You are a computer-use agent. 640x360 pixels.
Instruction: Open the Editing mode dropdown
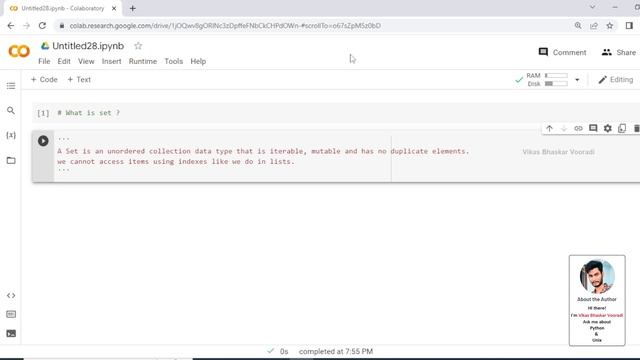616,80
